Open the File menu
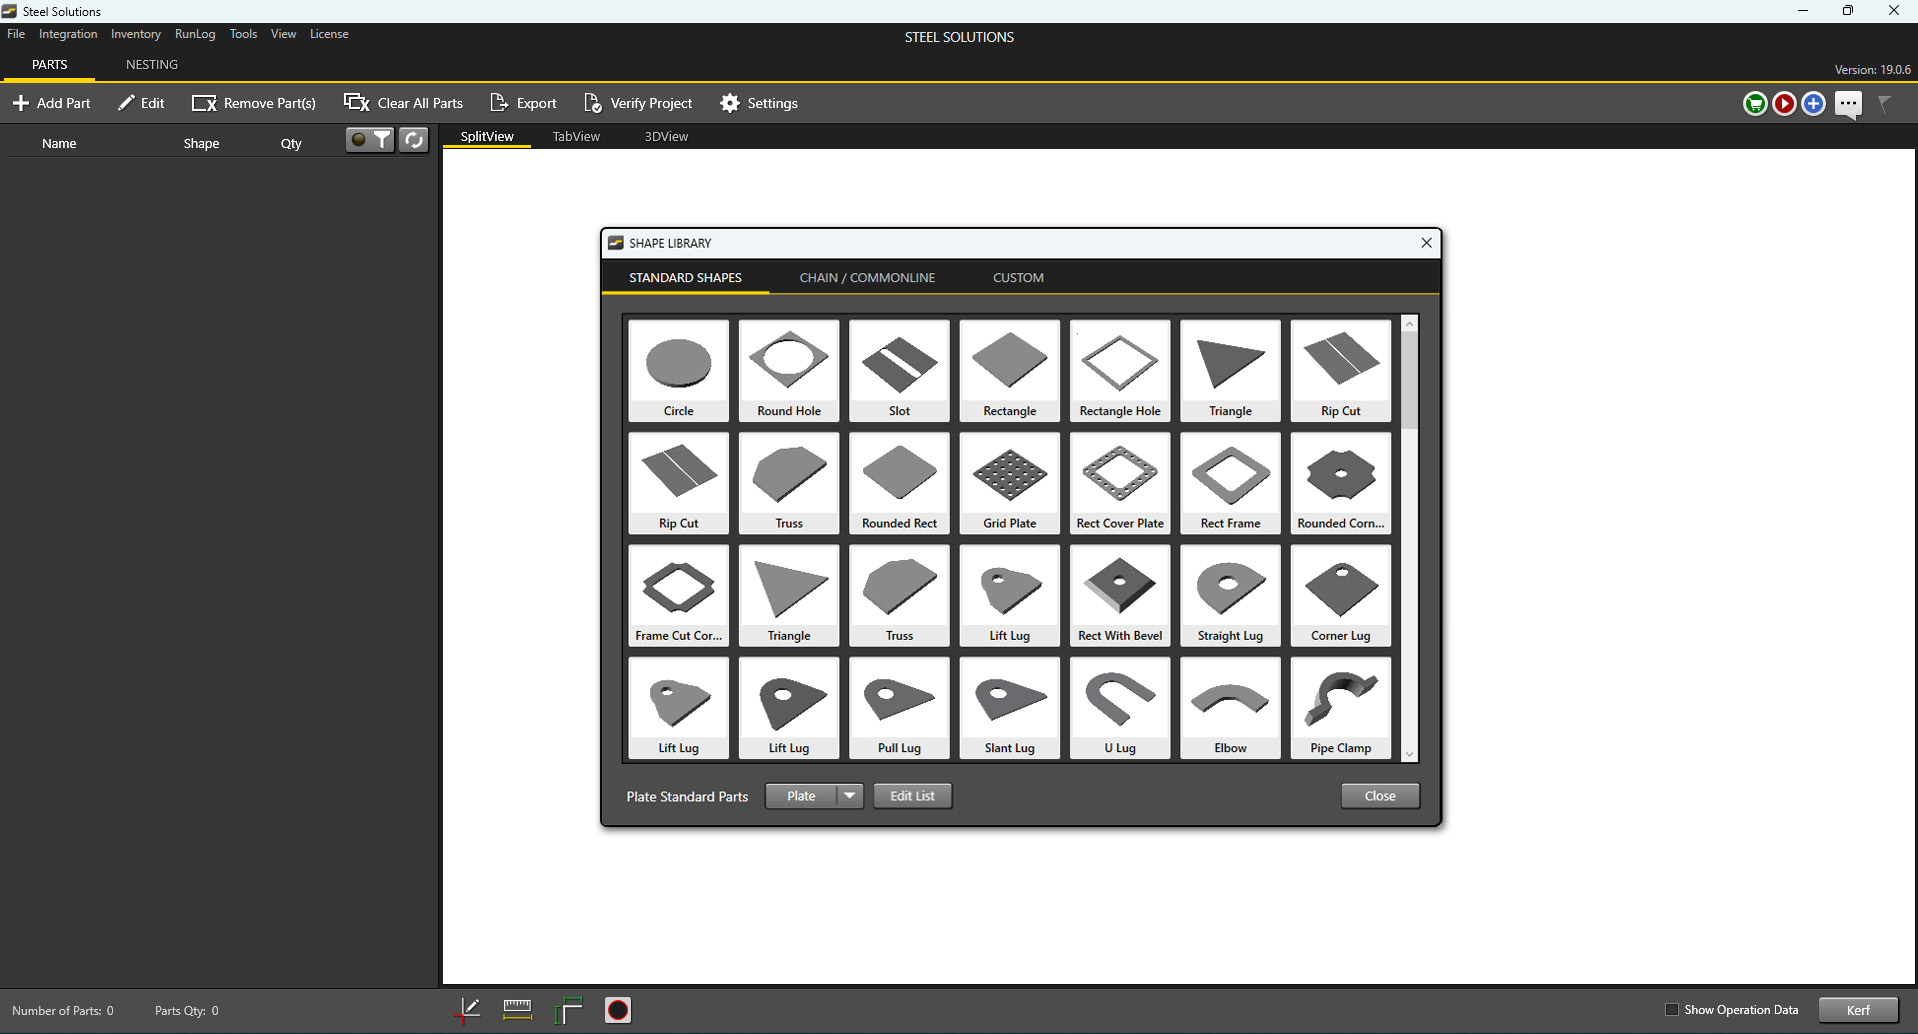This screenshot has height=1034, width=1918. [x=16, y=34]
